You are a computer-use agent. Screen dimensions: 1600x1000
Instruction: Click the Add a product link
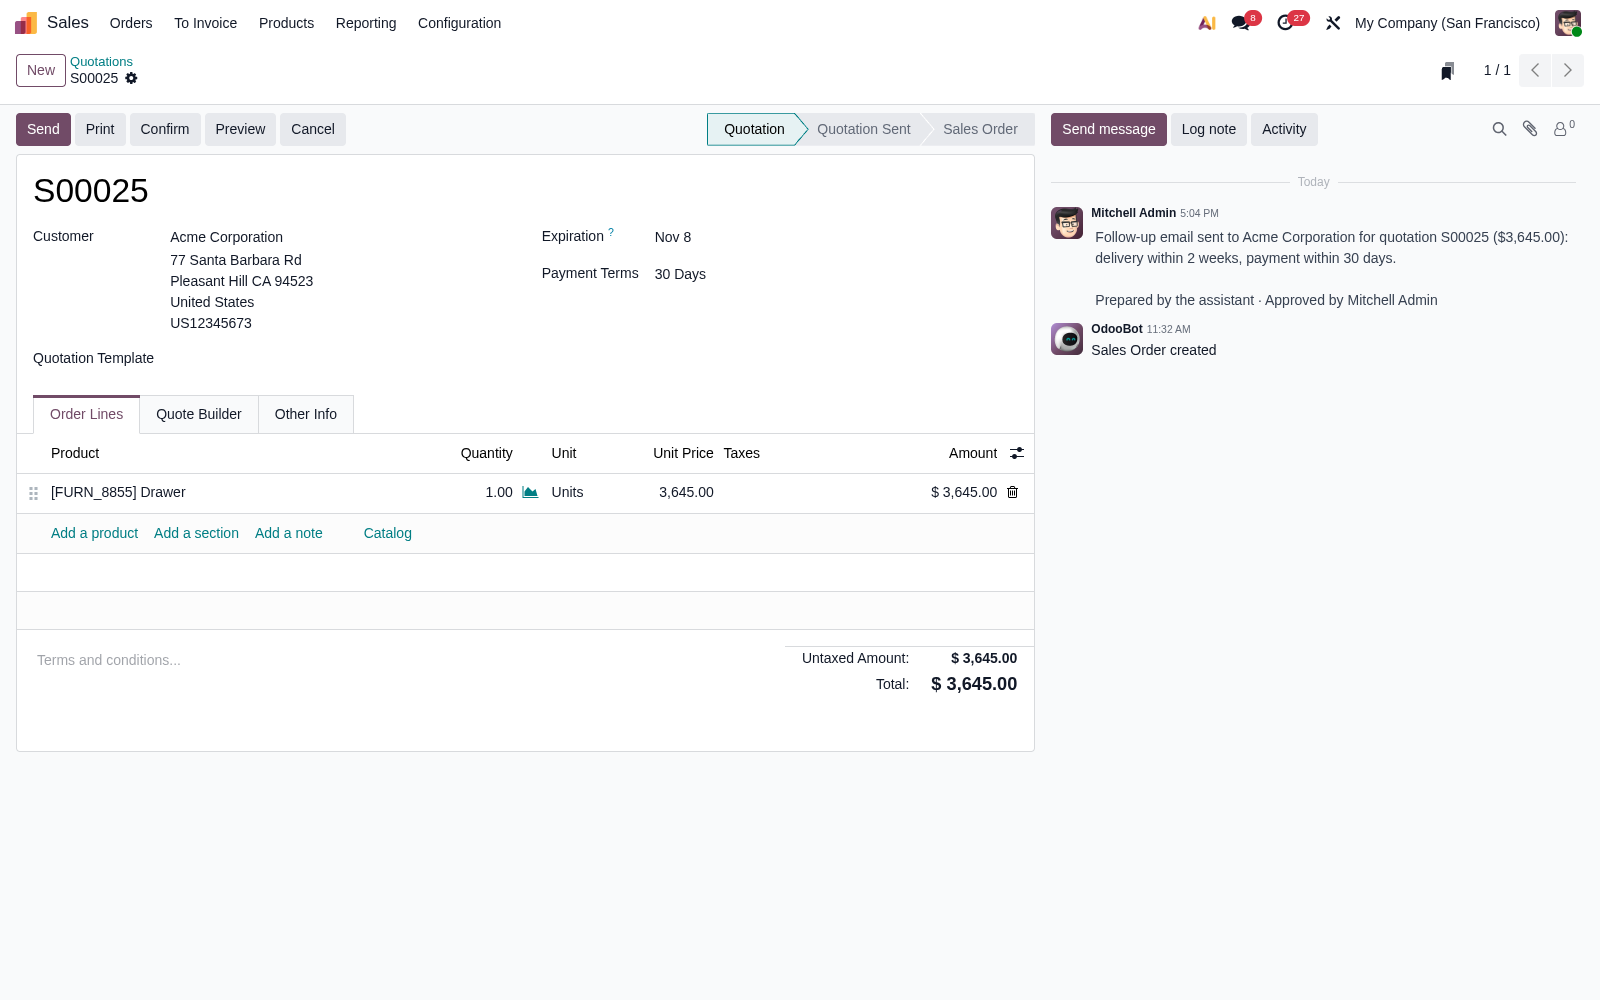pyautogui.click(x=95, y=533)
